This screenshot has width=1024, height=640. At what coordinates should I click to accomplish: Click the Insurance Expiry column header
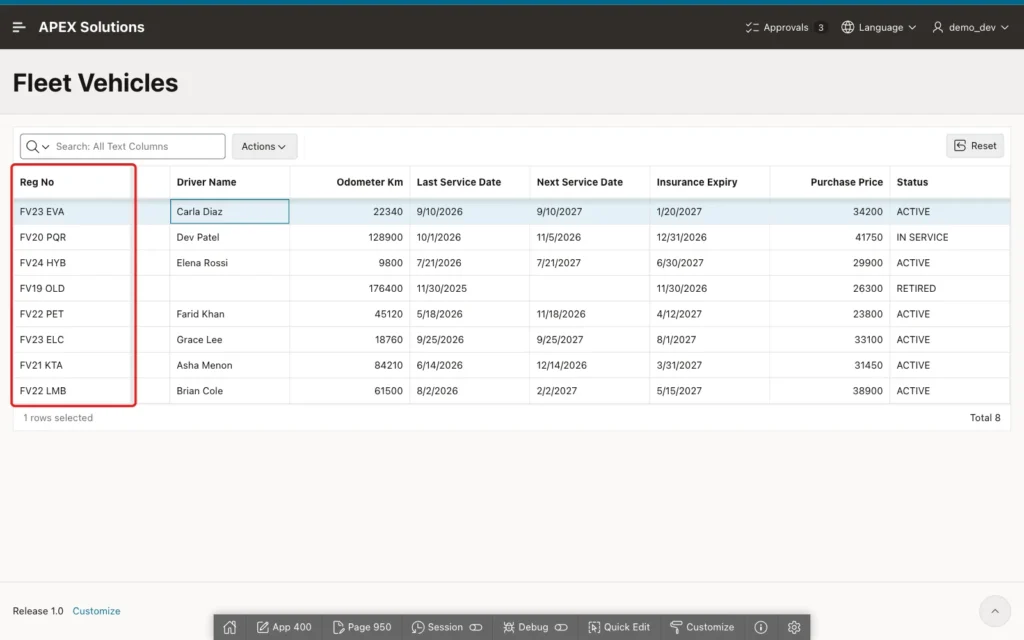pos(710,182)
